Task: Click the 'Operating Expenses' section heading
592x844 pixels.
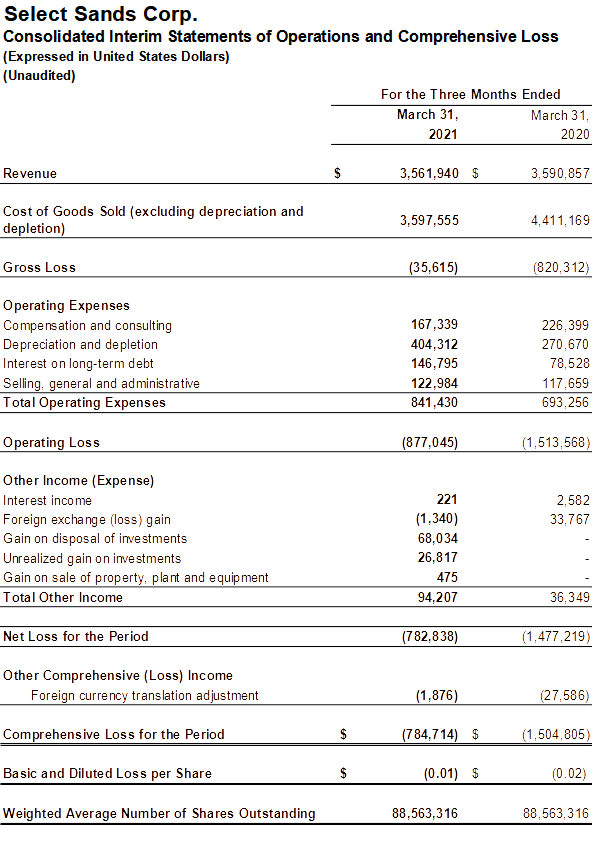Action: tap(67, 306)
